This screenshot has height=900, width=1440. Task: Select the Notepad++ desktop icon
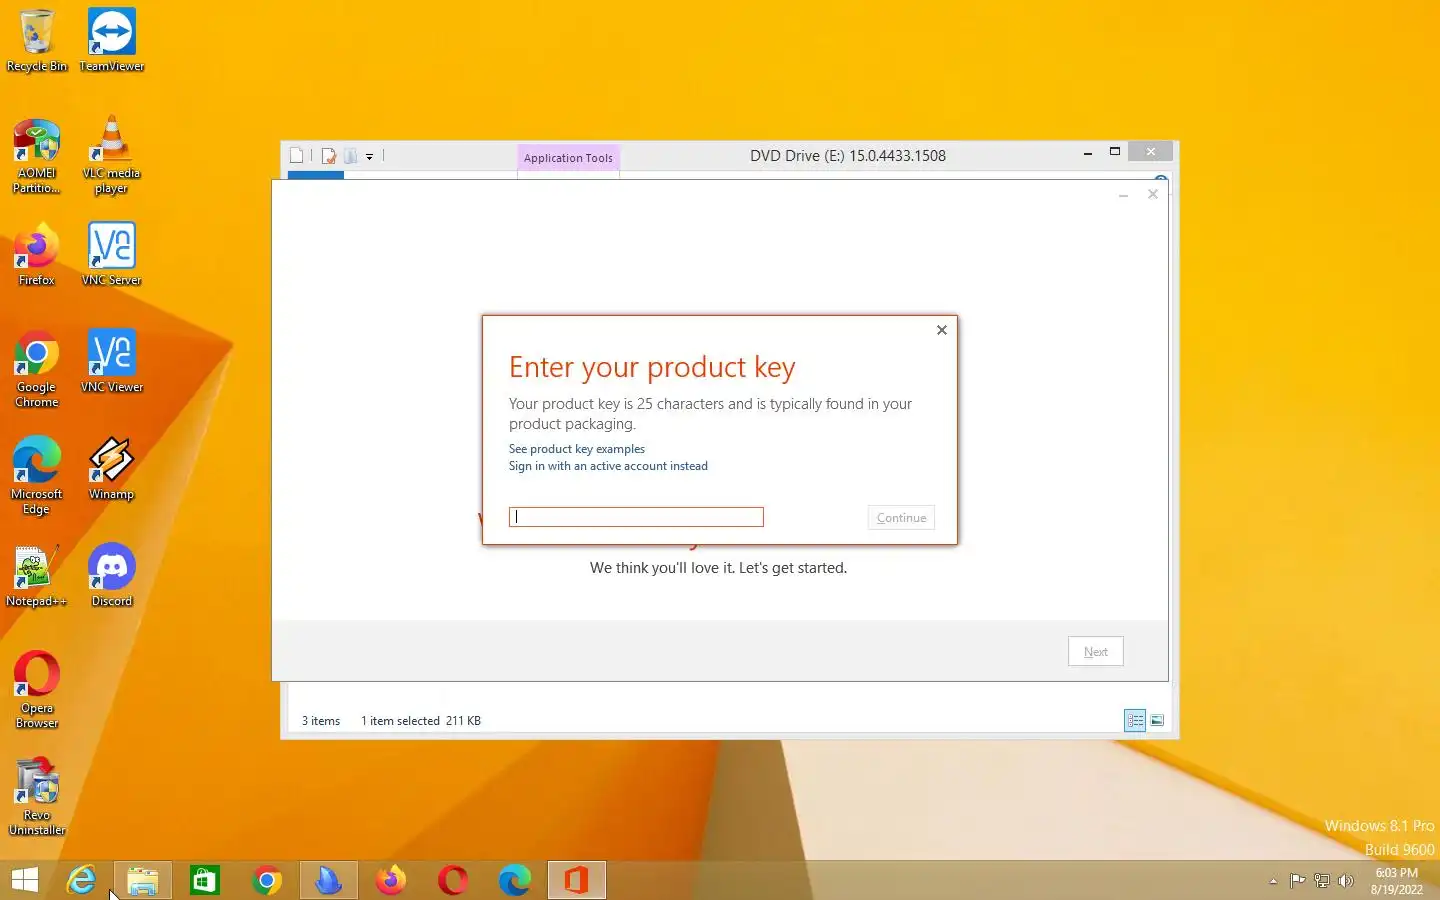37,576
